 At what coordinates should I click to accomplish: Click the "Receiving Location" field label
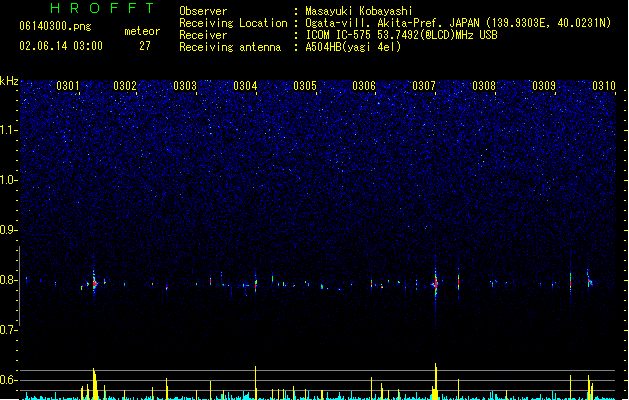point(233,23)
